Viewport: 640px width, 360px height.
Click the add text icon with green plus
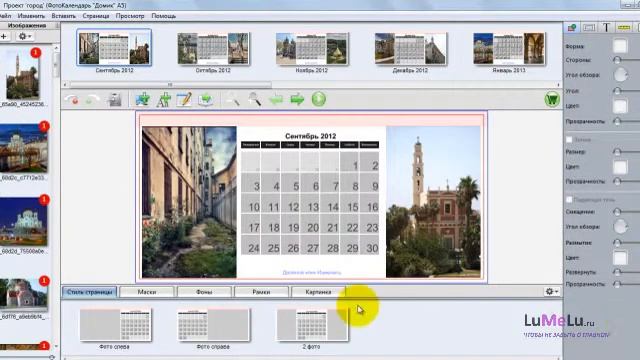pos(164,100)
